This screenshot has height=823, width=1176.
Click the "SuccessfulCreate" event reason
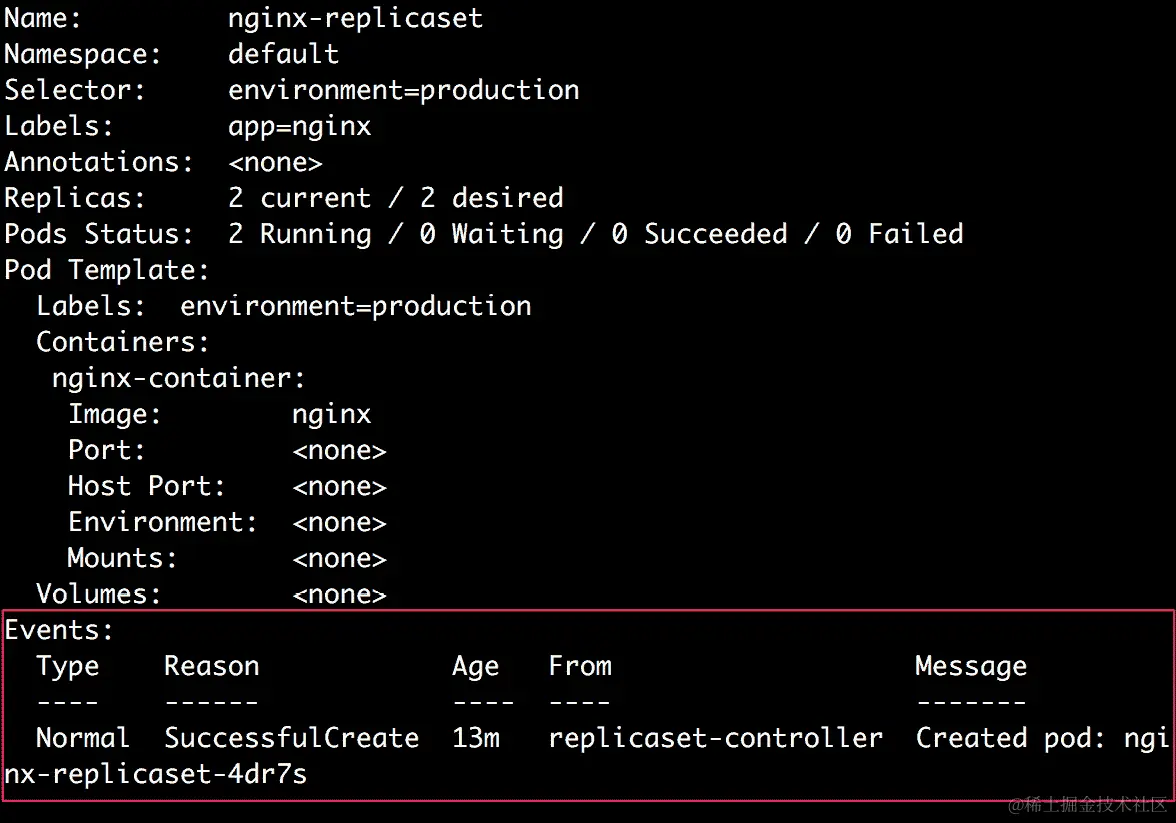291,738
